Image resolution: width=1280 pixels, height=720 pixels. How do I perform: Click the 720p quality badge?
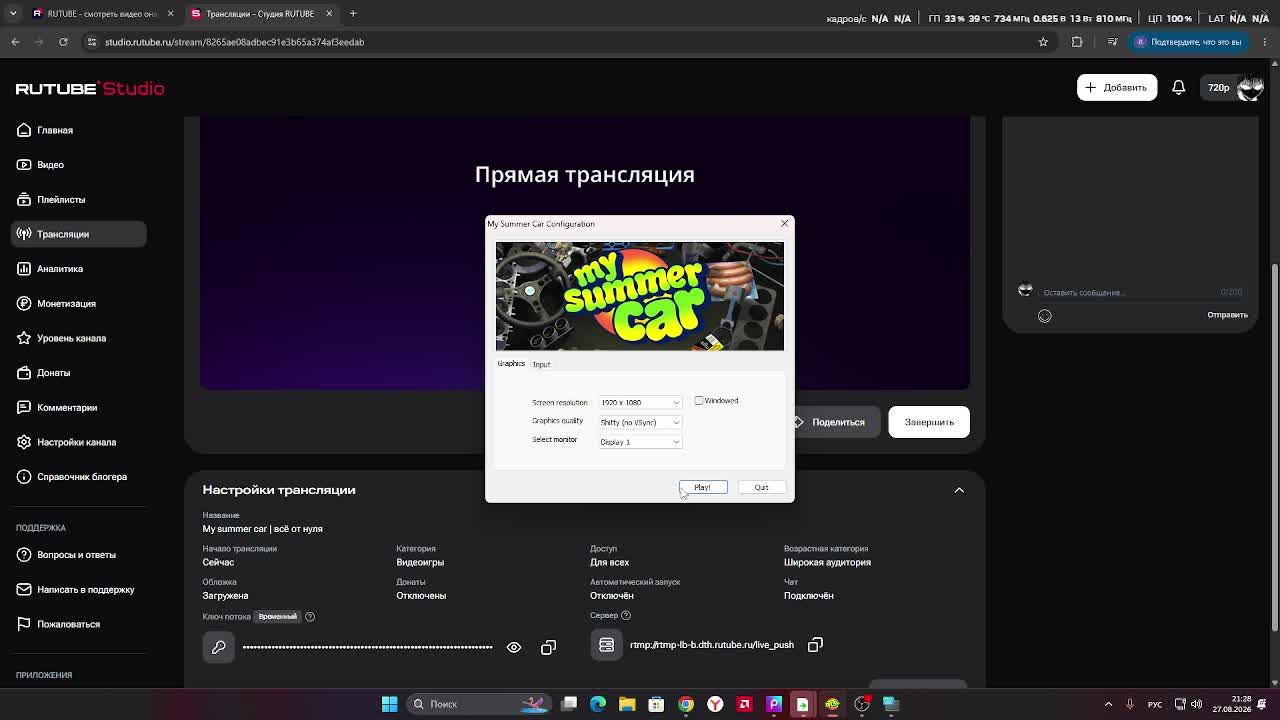[x=1218, y=88]
